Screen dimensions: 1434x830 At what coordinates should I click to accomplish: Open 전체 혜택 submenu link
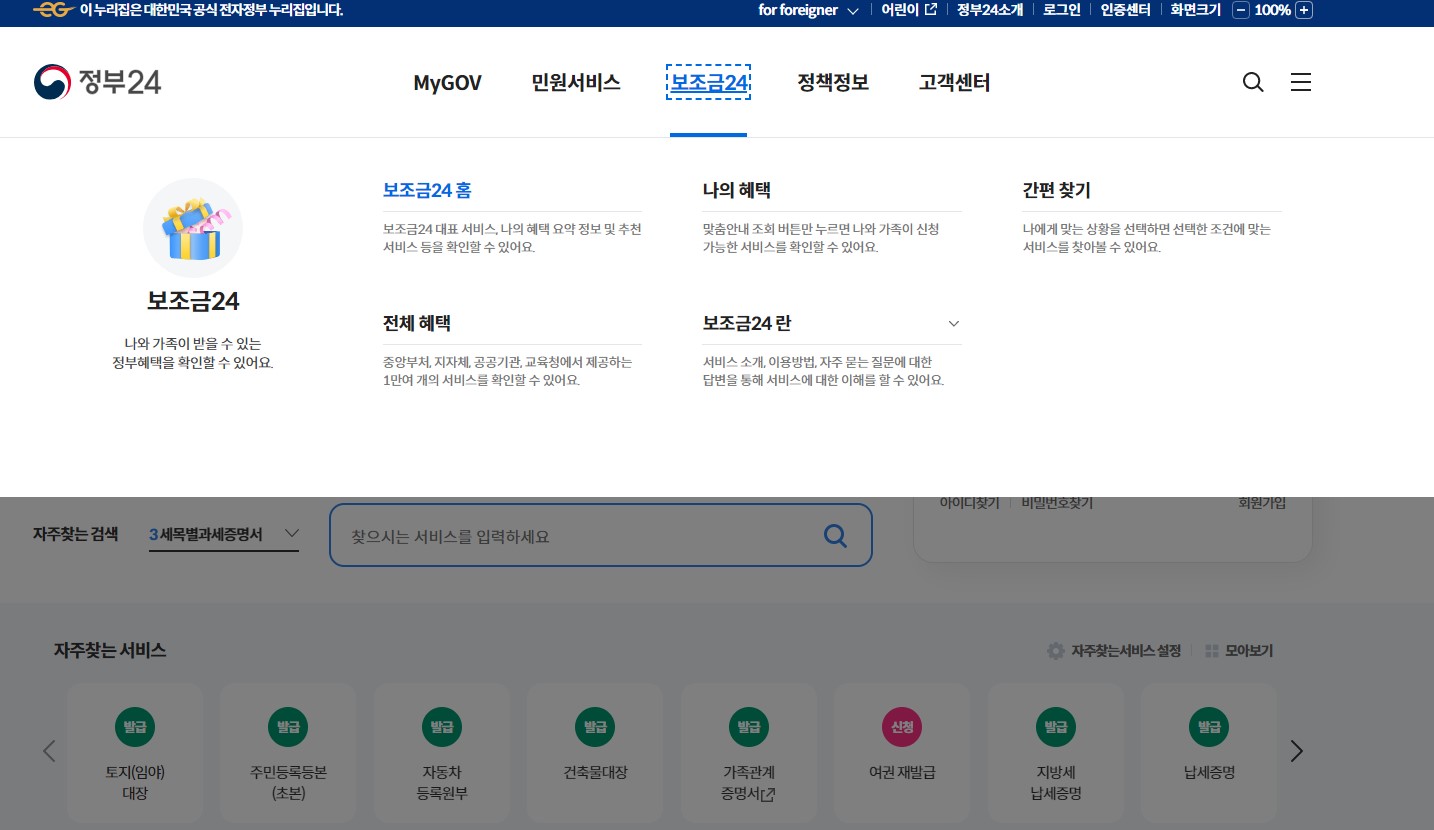pos(417,324)
